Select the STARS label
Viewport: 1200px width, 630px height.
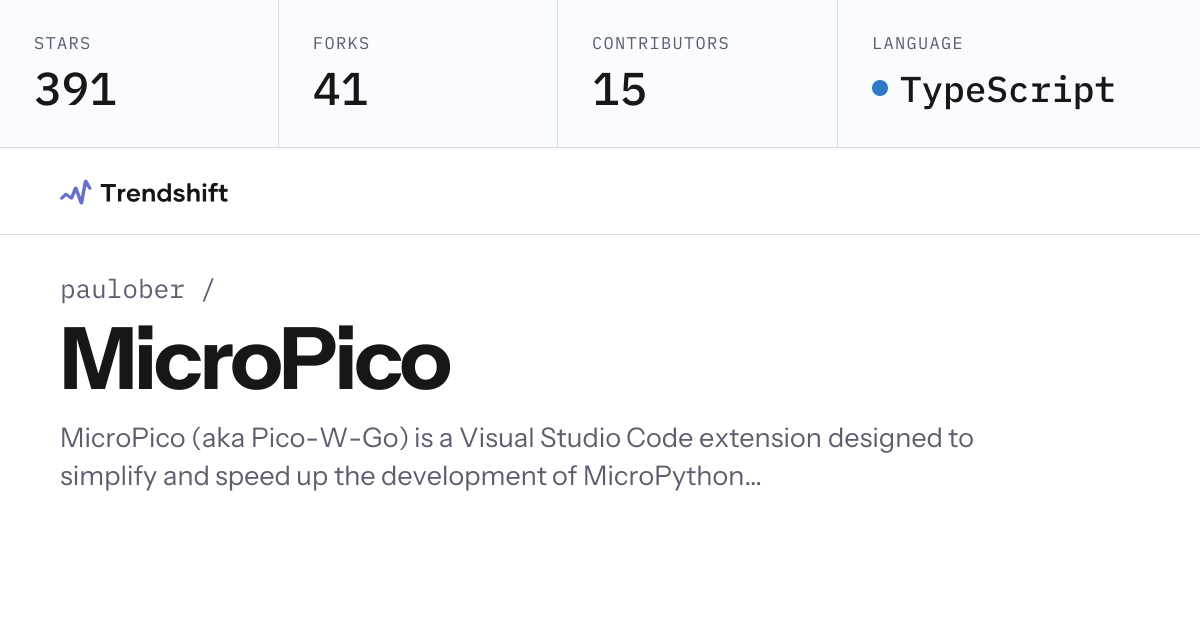pos(62,44)
